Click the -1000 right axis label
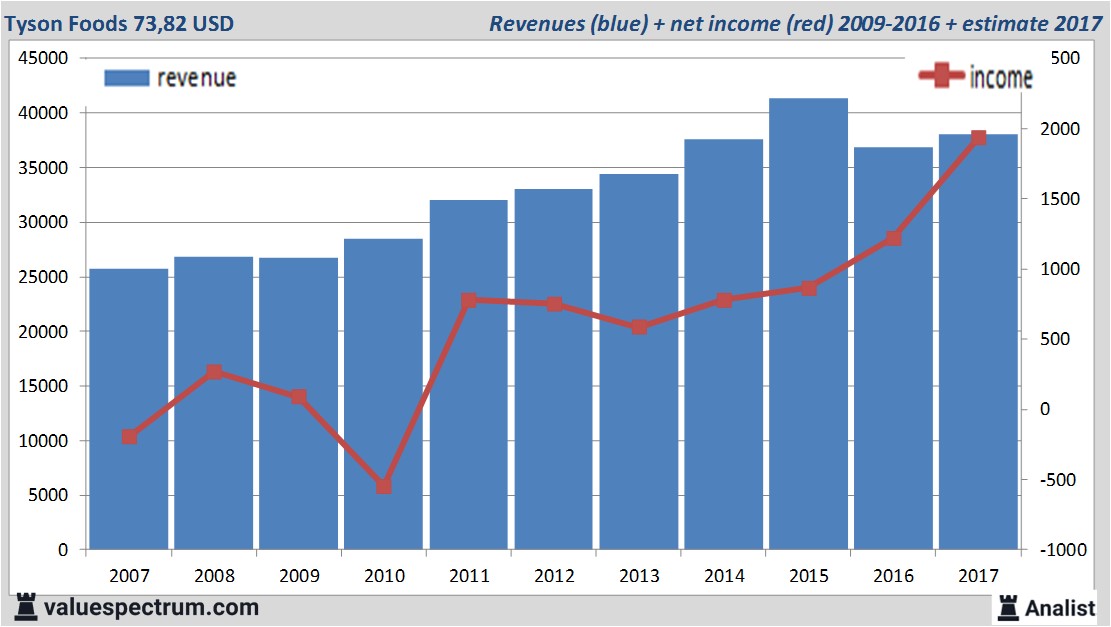This screenshot has height=627, width=1111. pyautogui.click(x=1063, y=550)
